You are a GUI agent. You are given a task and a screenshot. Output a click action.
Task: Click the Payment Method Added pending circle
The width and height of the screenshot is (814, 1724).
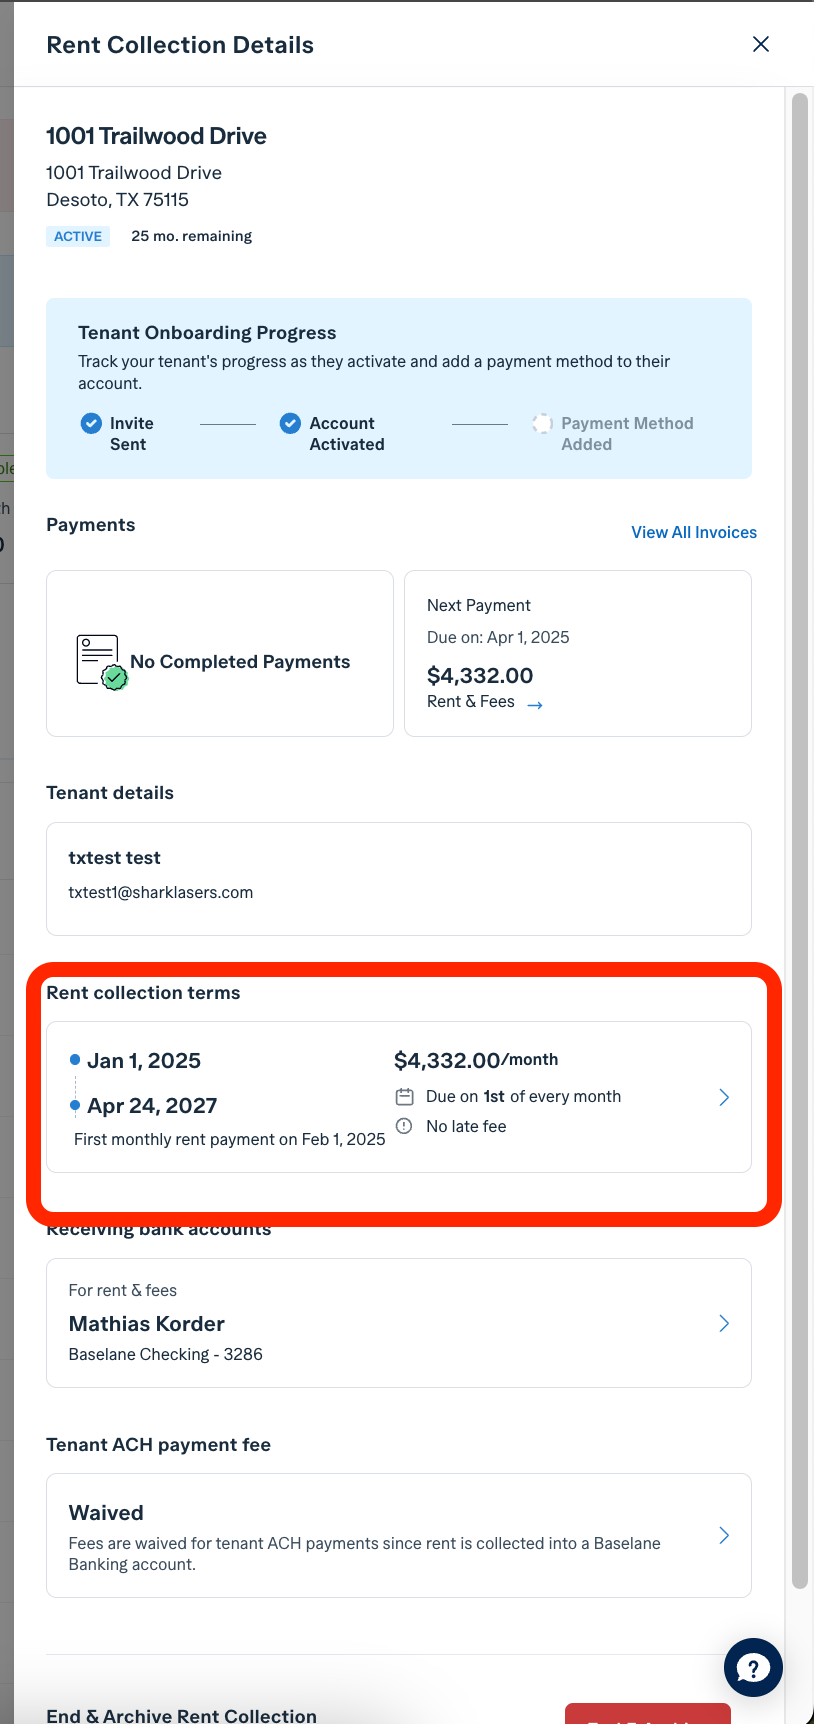tap(542, 423)
